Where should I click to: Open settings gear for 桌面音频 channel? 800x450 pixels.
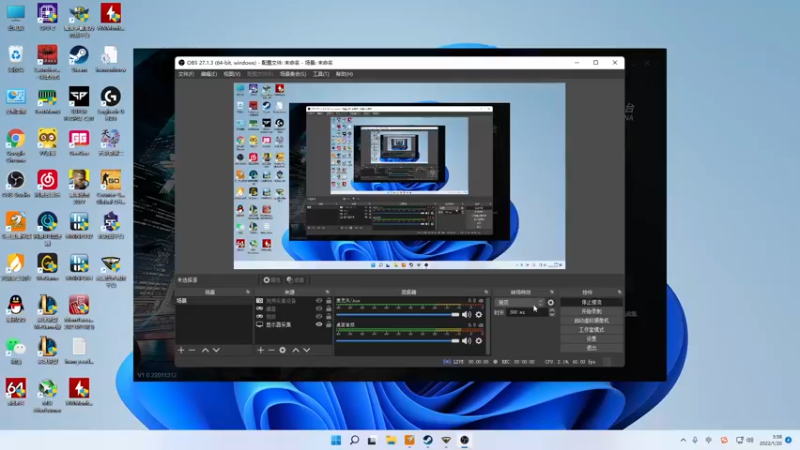478,339
